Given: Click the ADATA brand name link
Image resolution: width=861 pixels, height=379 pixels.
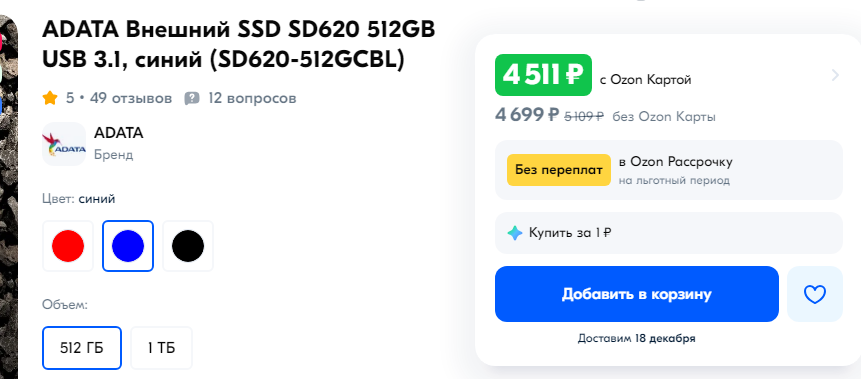Looking at the screenshot, I should (x=119, y=133).
